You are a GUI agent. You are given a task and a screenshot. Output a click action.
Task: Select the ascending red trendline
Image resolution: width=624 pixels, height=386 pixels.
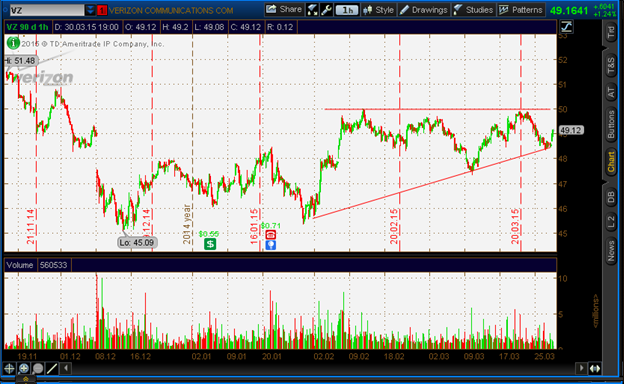click(432, 183)
